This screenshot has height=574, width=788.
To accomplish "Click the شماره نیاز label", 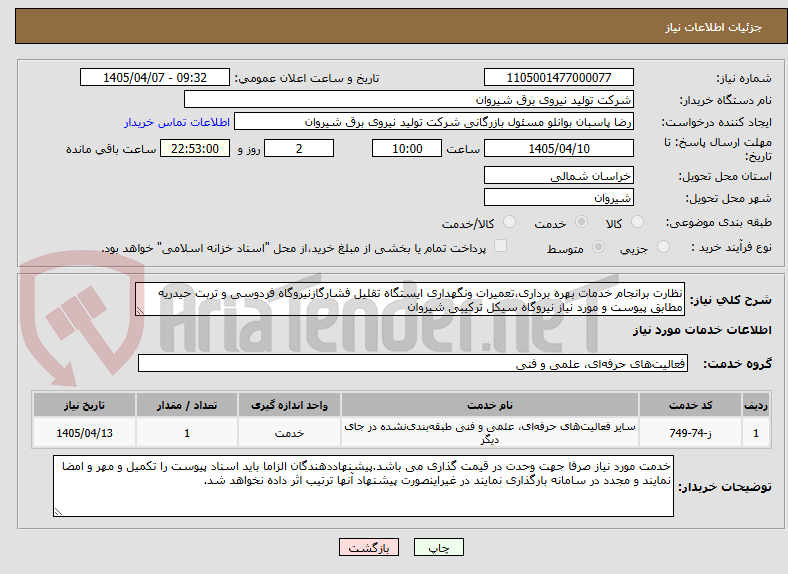I will [744, 78].
